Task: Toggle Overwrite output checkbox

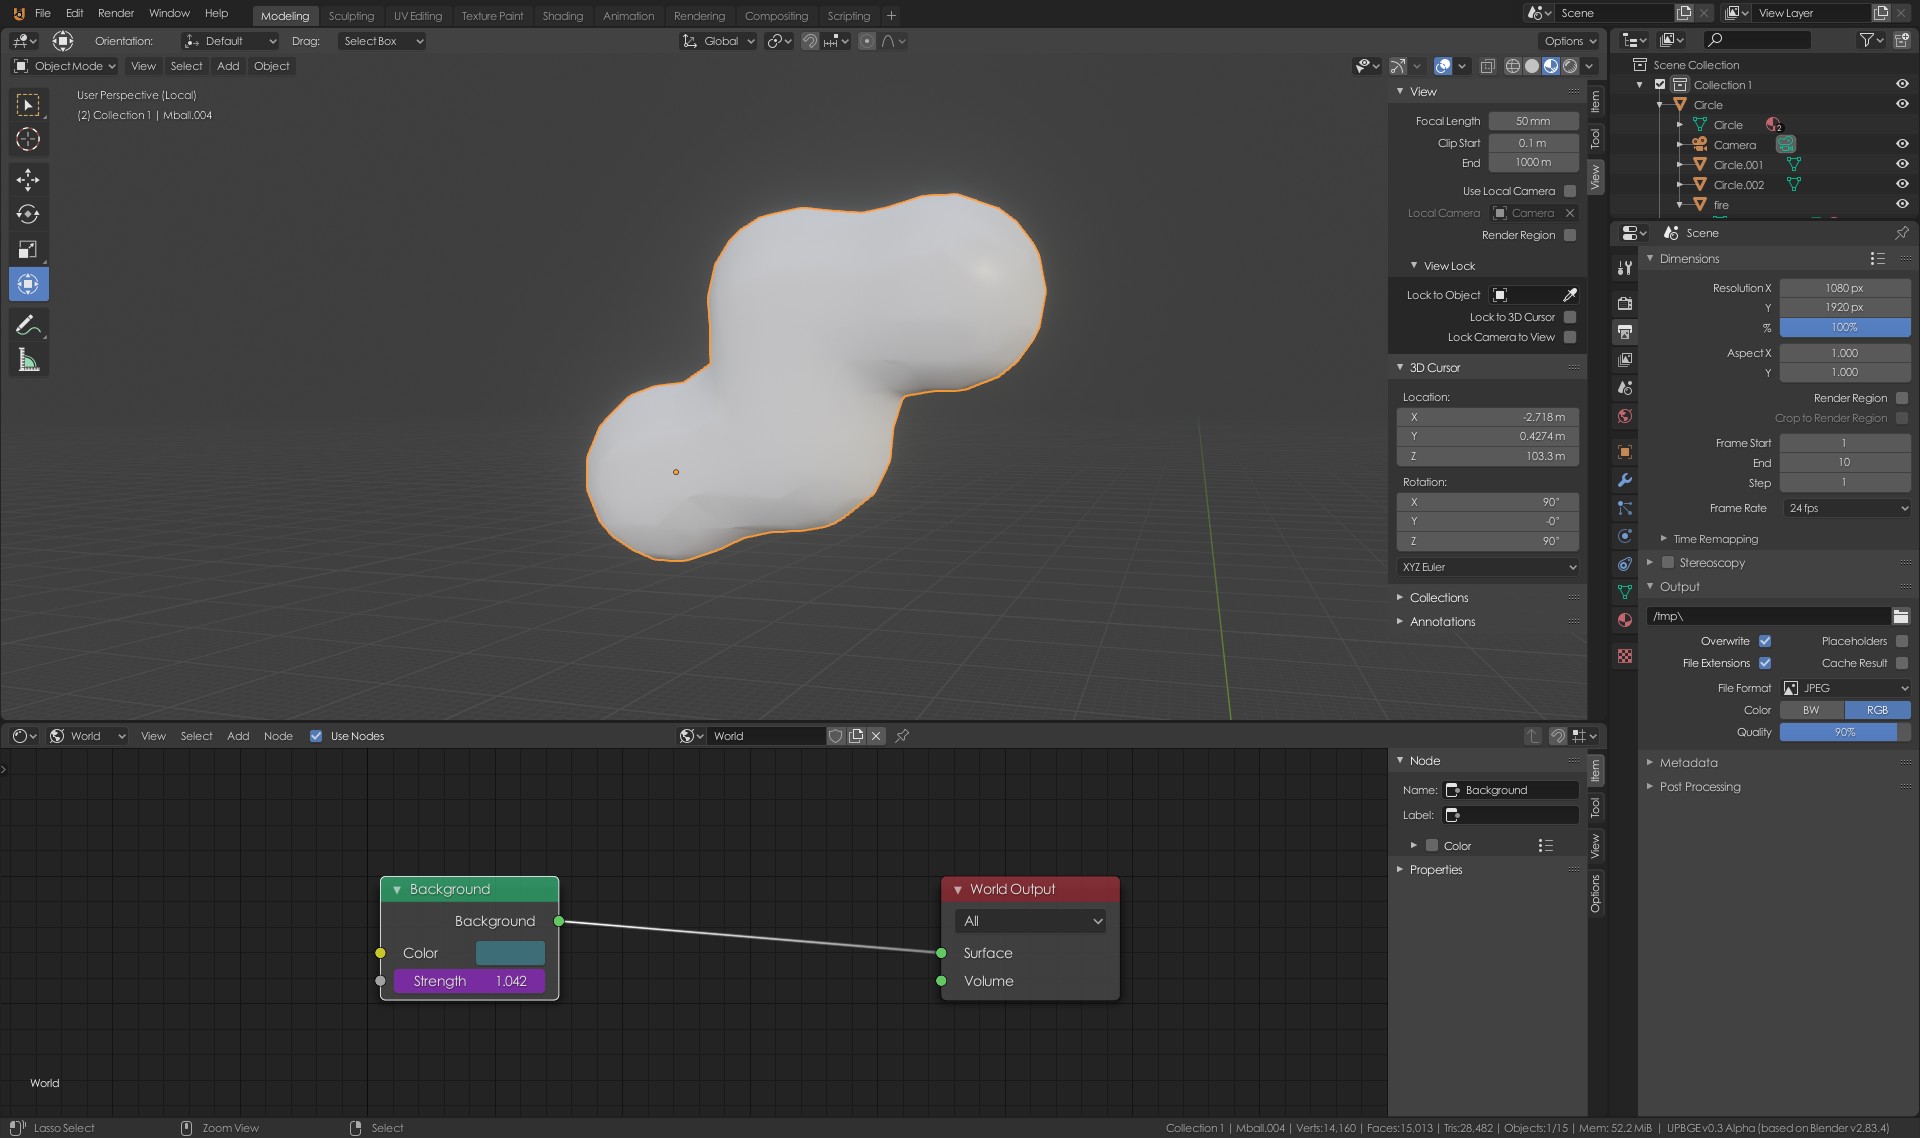Action: (1765, 641)
